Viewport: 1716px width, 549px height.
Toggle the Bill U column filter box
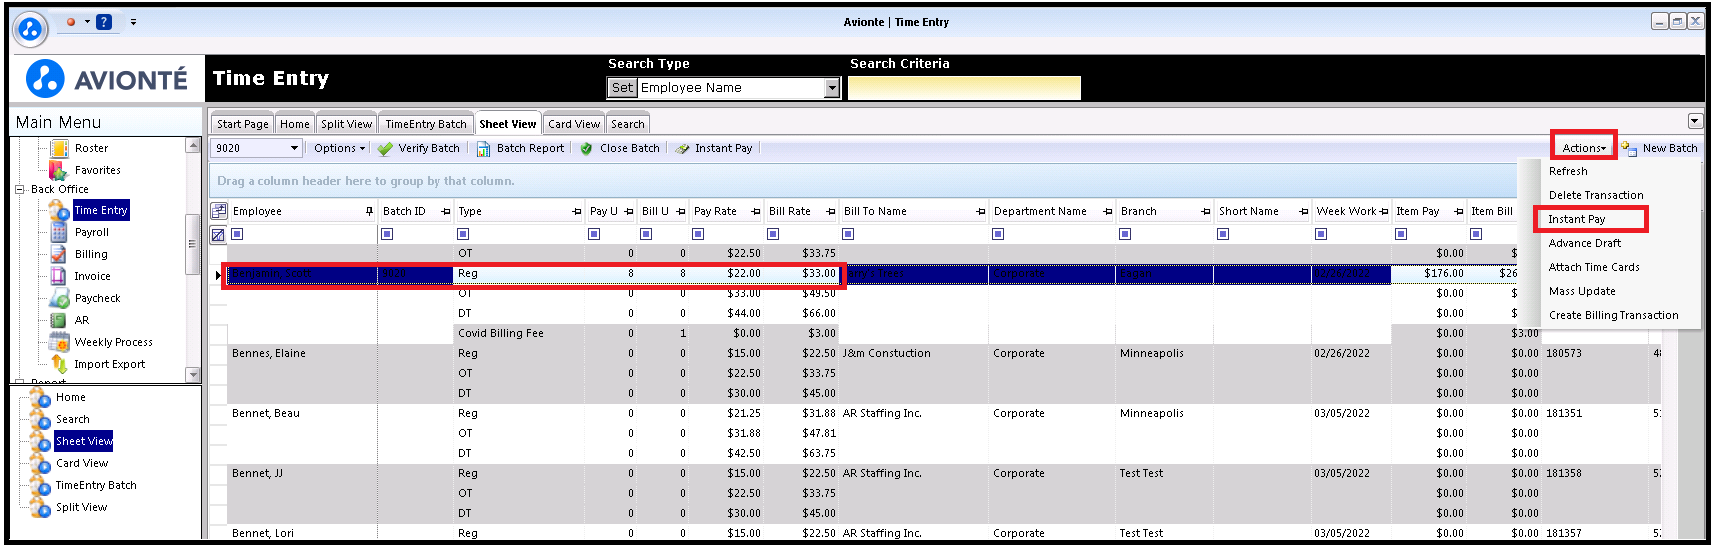pyautogui.click(x=646, y=234)
